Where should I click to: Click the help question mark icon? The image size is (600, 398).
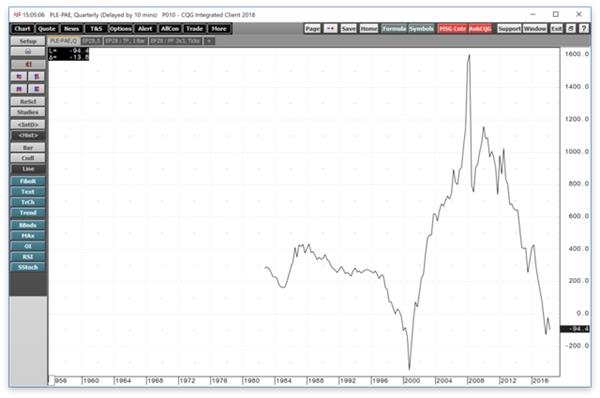coord(584,29)
